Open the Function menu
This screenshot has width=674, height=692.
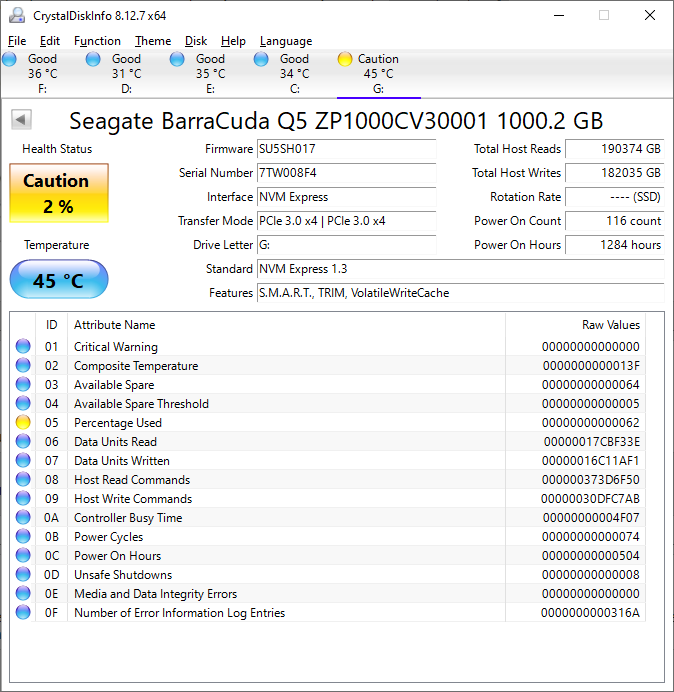click(97, 41)
